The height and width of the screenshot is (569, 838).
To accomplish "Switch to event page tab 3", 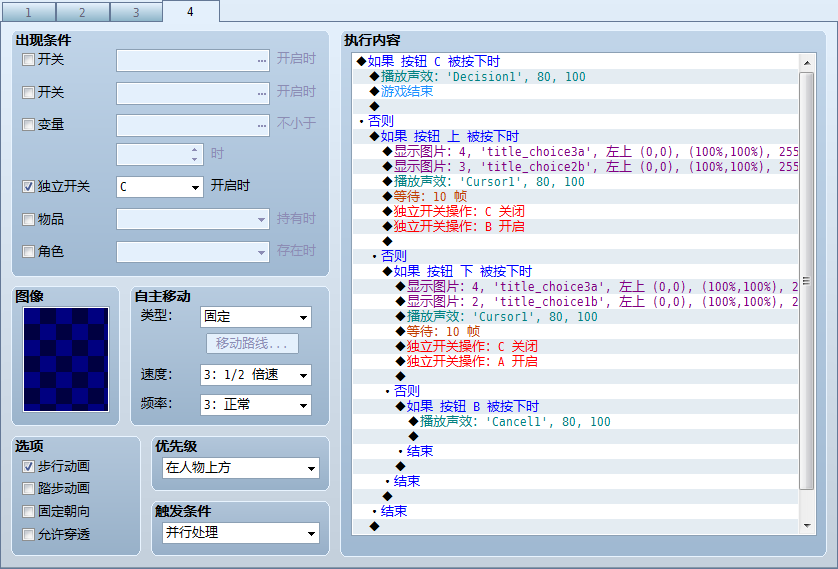I will click(136, 12).
